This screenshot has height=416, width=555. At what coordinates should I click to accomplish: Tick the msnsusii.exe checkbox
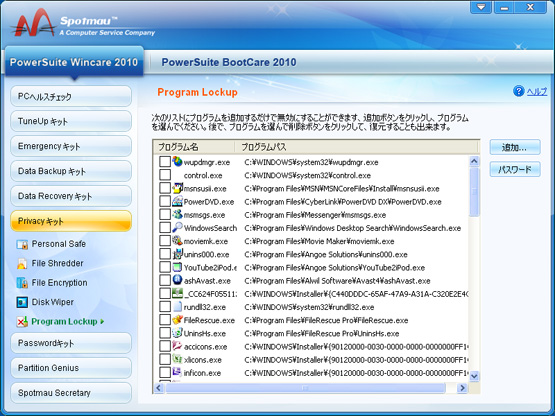click(165, 188)
